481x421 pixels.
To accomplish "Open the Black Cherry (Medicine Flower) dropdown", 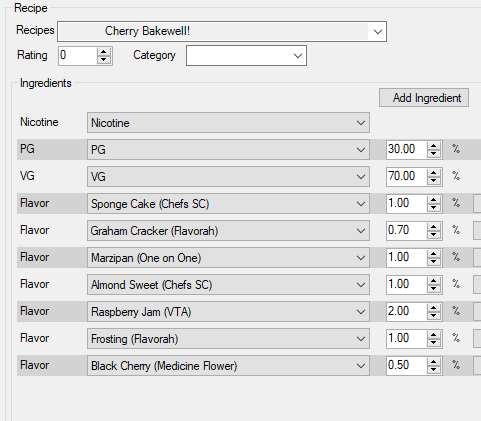I will click(228, 366).
